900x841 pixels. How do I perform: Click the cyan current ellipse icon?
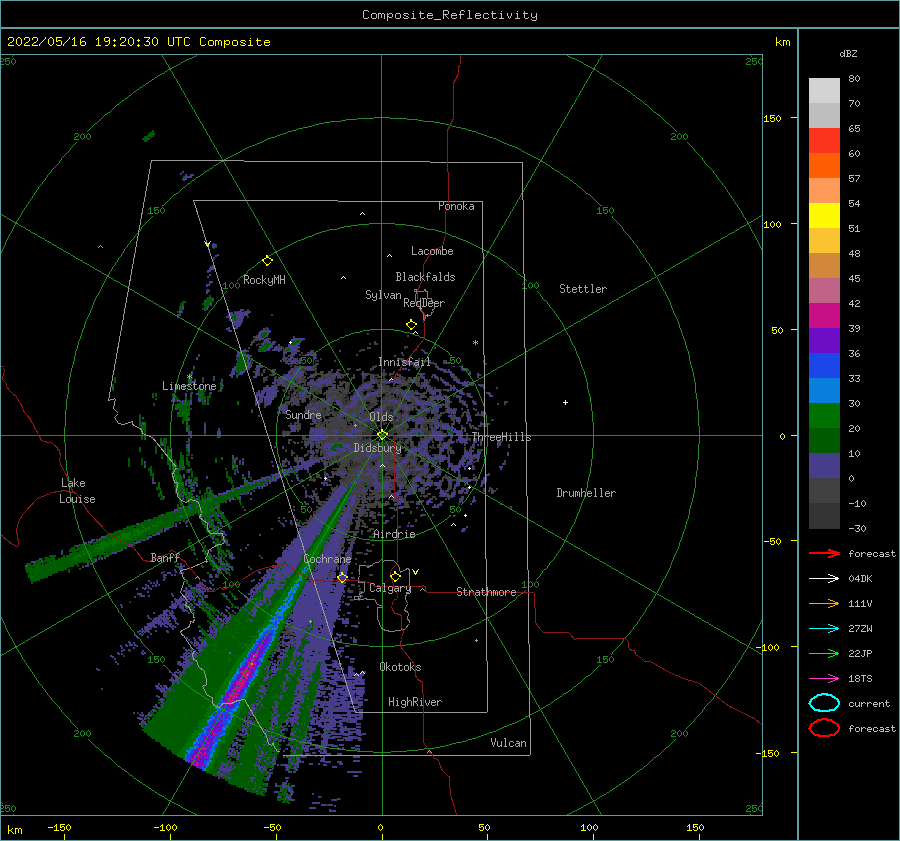(x=824, y=703)
